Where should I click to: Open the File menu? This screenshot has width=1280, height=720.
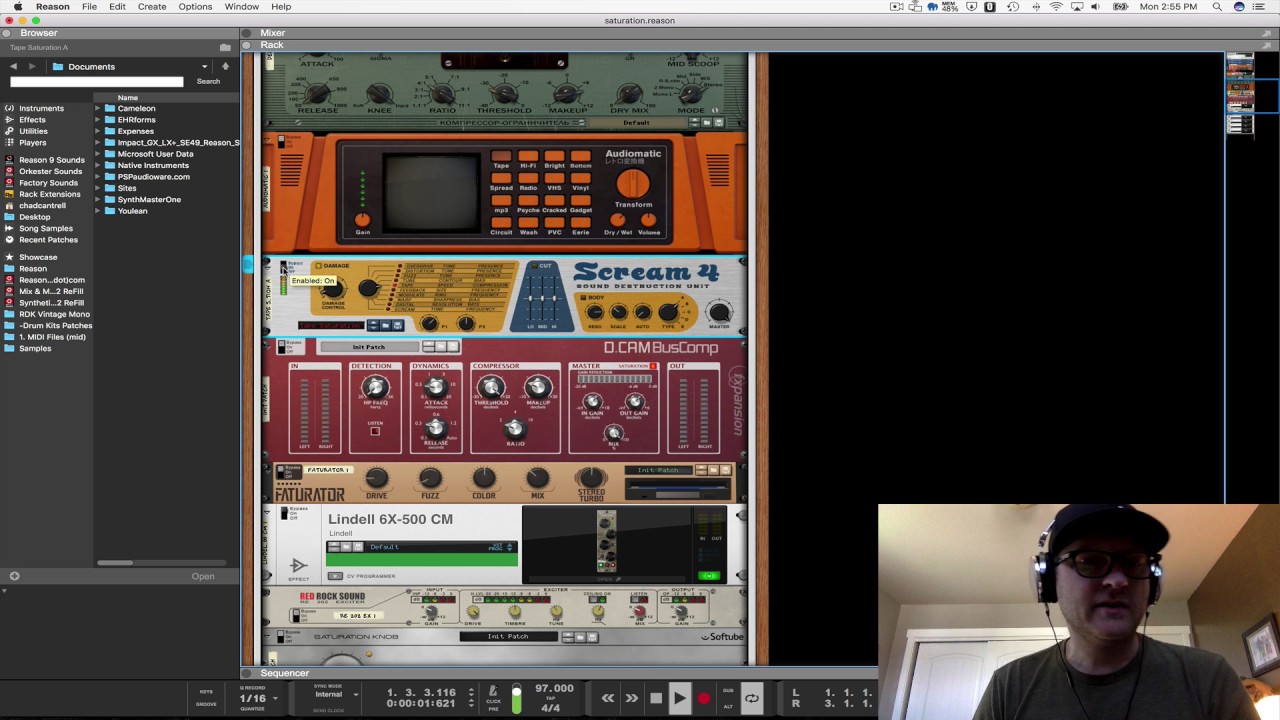click(89, 7)
